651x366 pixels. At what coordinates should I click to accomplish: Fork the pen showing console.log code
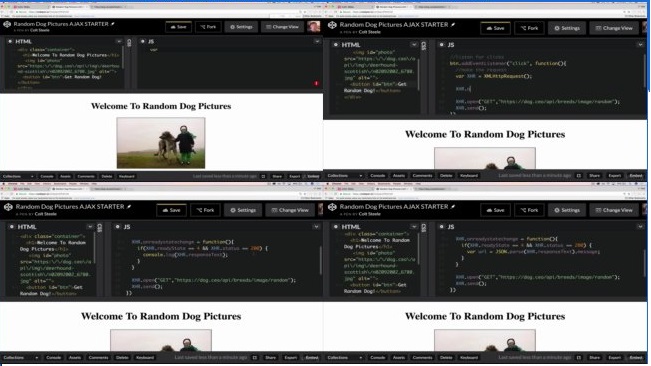pos(205,210)
